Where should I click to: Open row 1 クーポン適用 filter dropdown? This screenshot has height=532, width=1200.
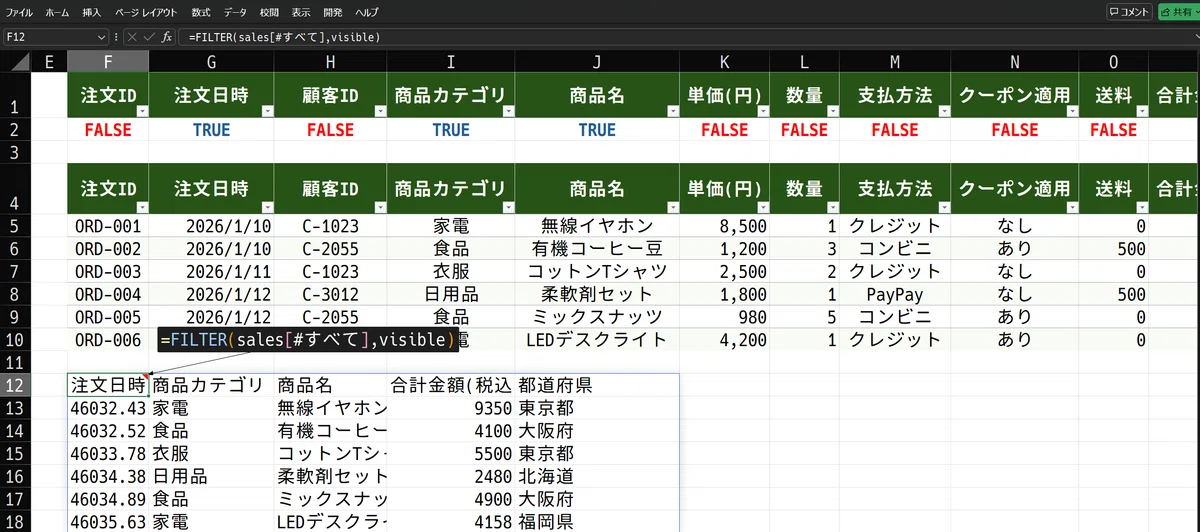(x=1072, y=110)
